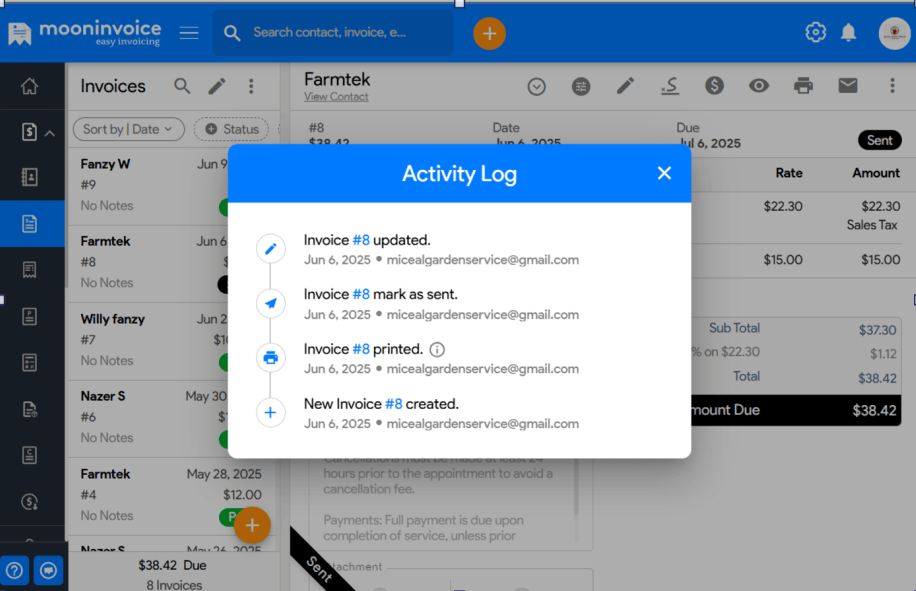Click the orange plus button in top bar
Image resolution: width=916 pixels, height=591 pixels.
coord(489,34)
